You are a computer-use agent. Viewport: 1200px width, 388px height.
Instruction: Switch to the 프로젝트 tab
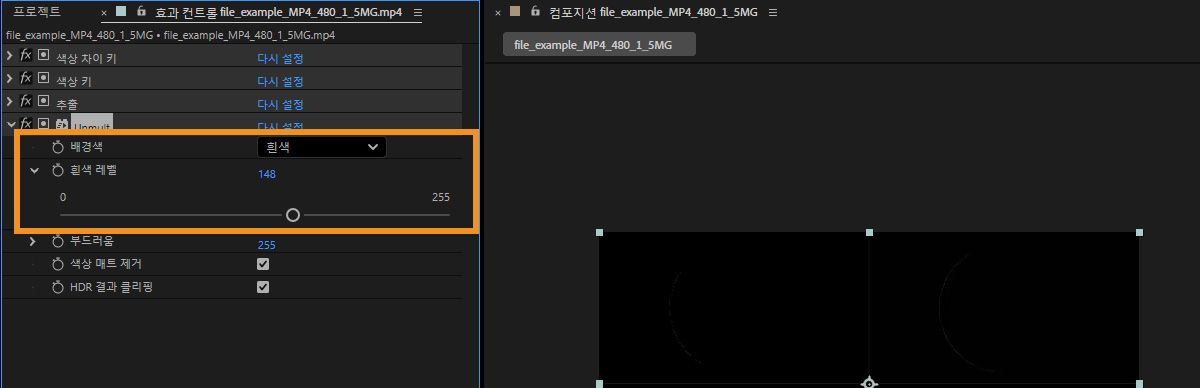pyautogui.click(x=37, y=12)
